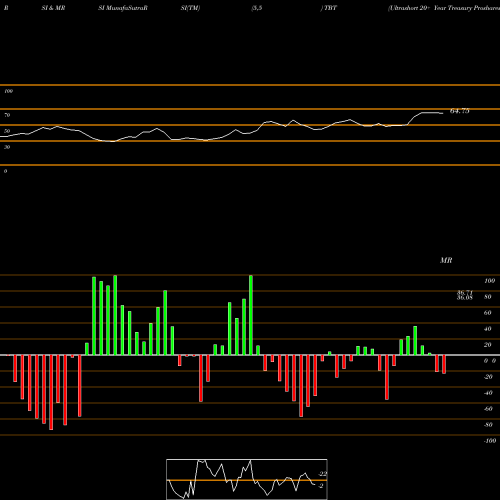Viewport: 500px width, 500px height.
Task: Click the 100 label on RSI axis
Action: point(8,91)
